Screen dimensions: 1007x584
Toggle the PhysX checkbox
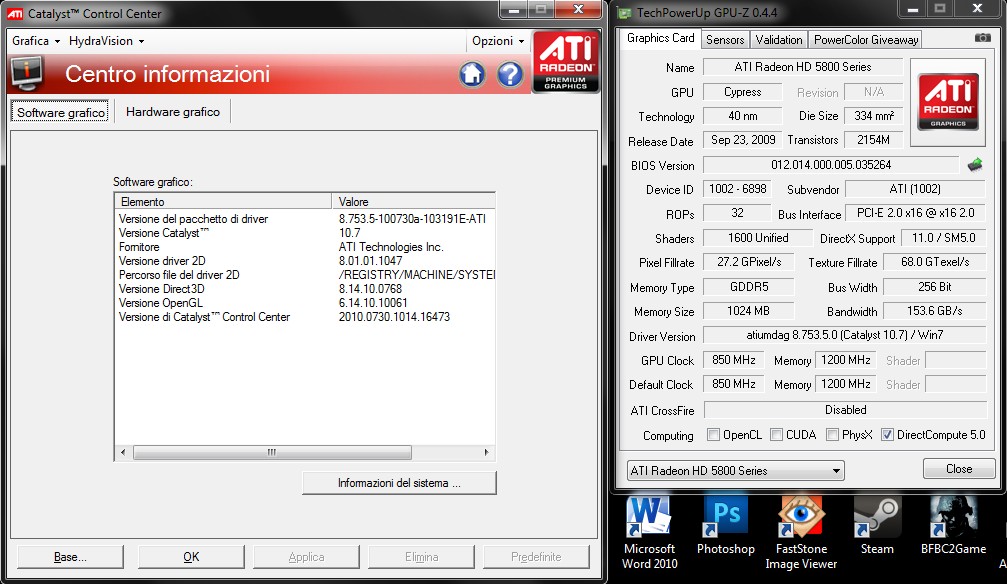(832, 435)
